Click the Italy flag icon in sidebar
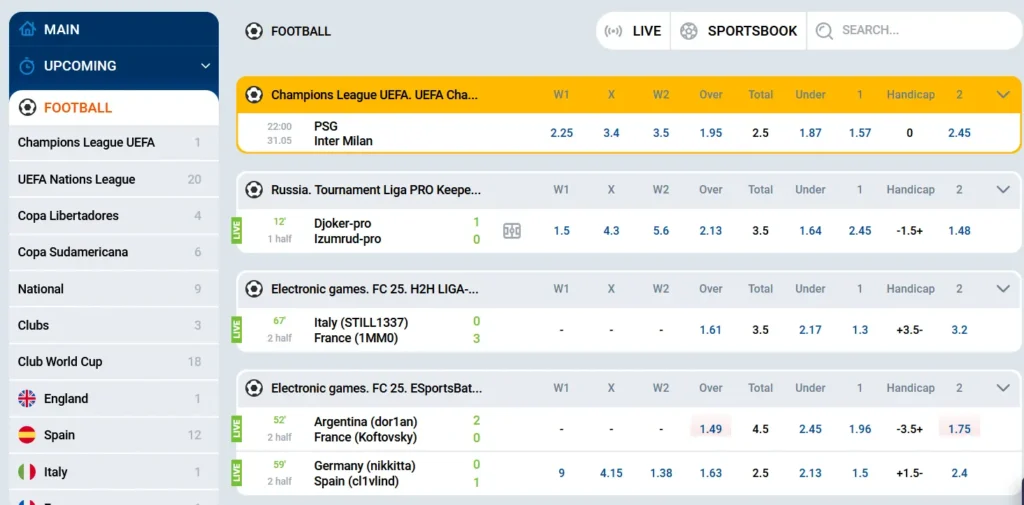This screenshot has width=1024, height=505. [27, 472]
